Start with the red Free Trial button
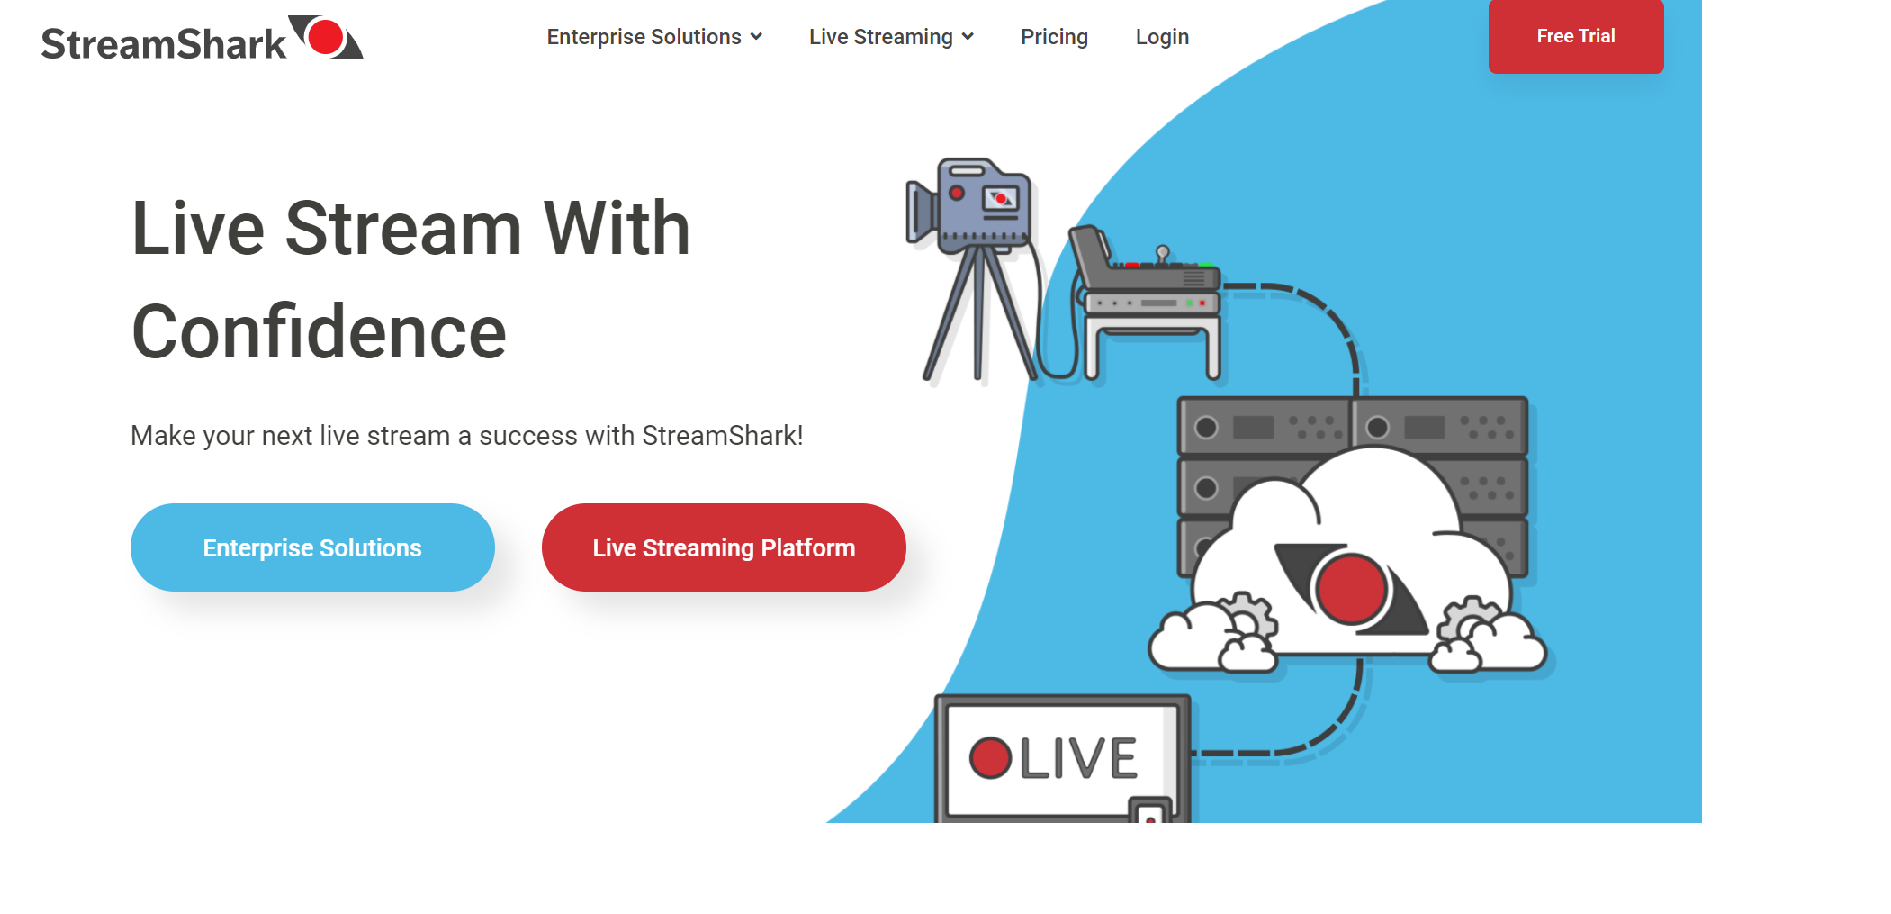The height and width of the screenshot is (914, 1891). [1575, 36]
